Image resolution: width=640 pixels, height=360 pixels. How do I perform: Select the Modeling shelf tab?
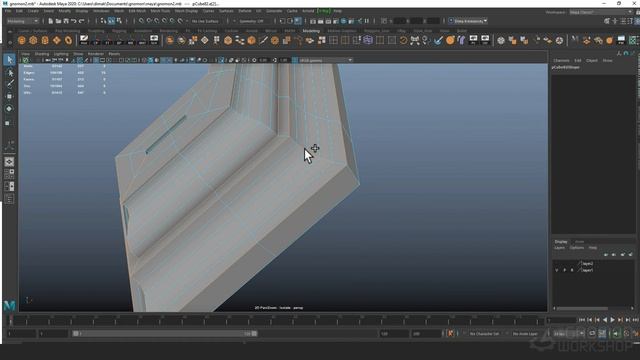click(x=311, y=31)
